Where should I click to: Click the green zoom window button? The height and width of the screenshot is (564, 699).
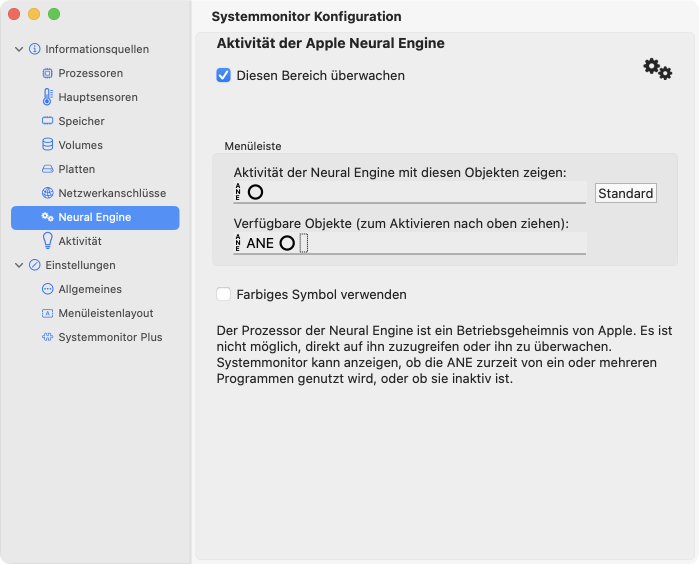pos(54,14)
